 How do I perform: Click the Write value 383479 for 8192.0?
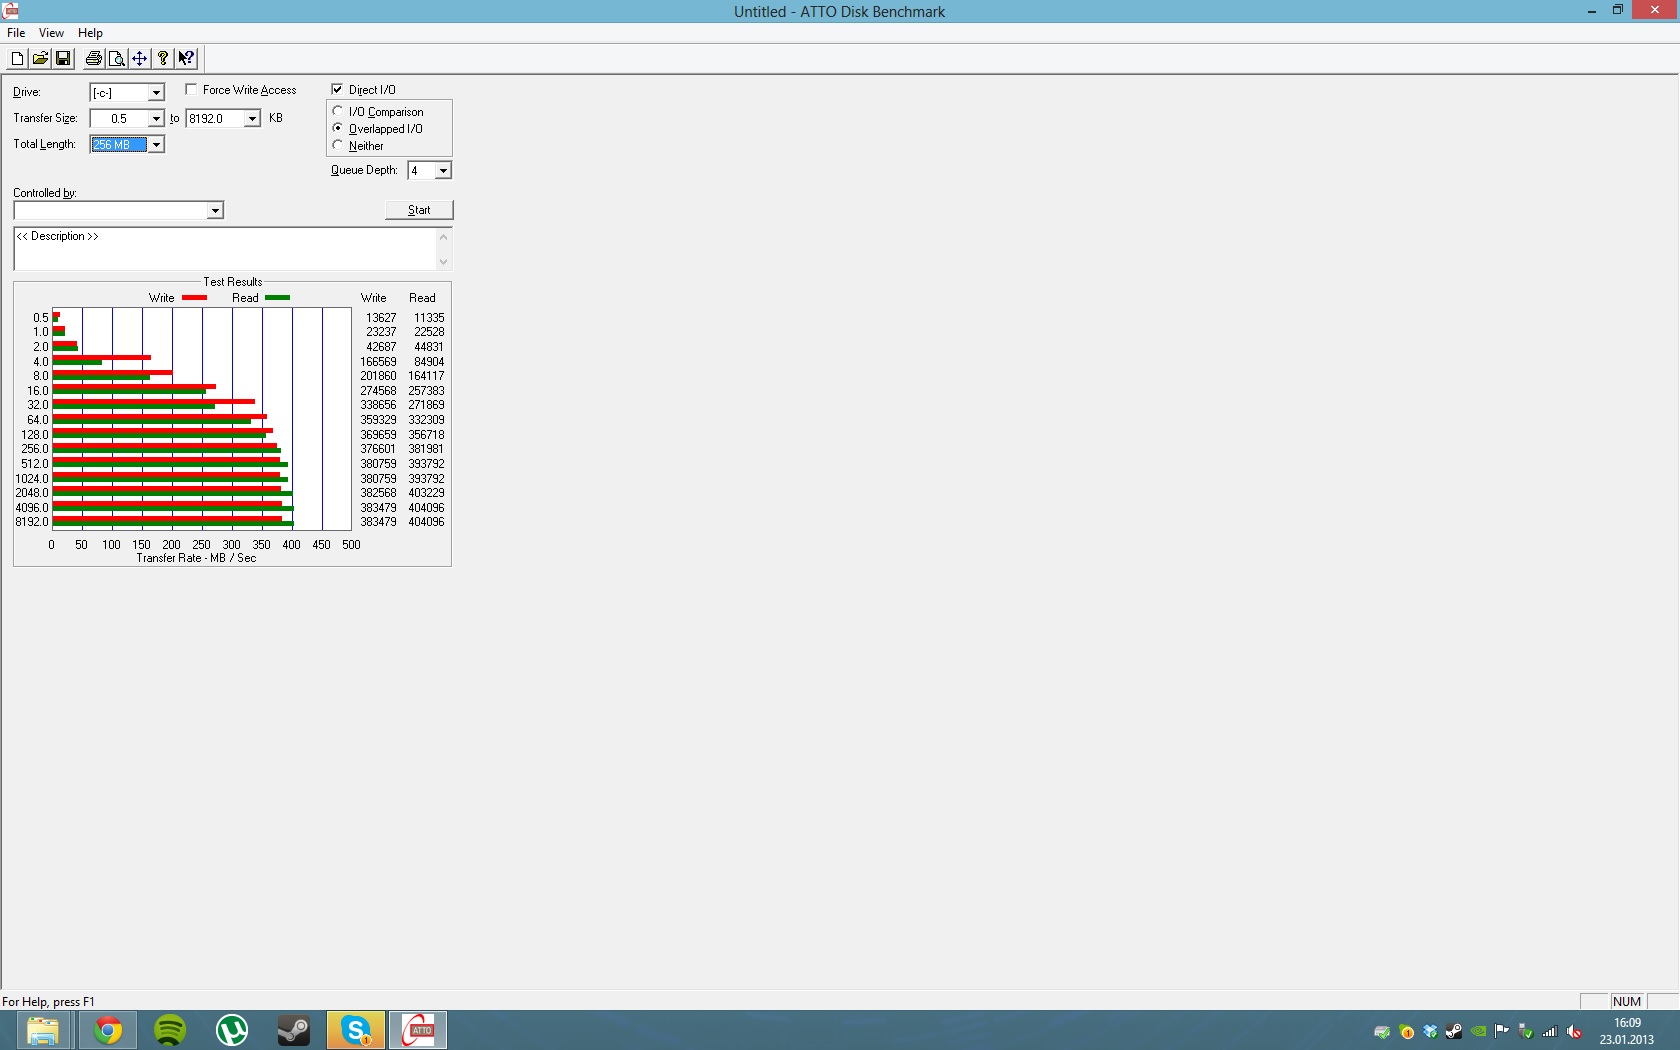point(378,522)
